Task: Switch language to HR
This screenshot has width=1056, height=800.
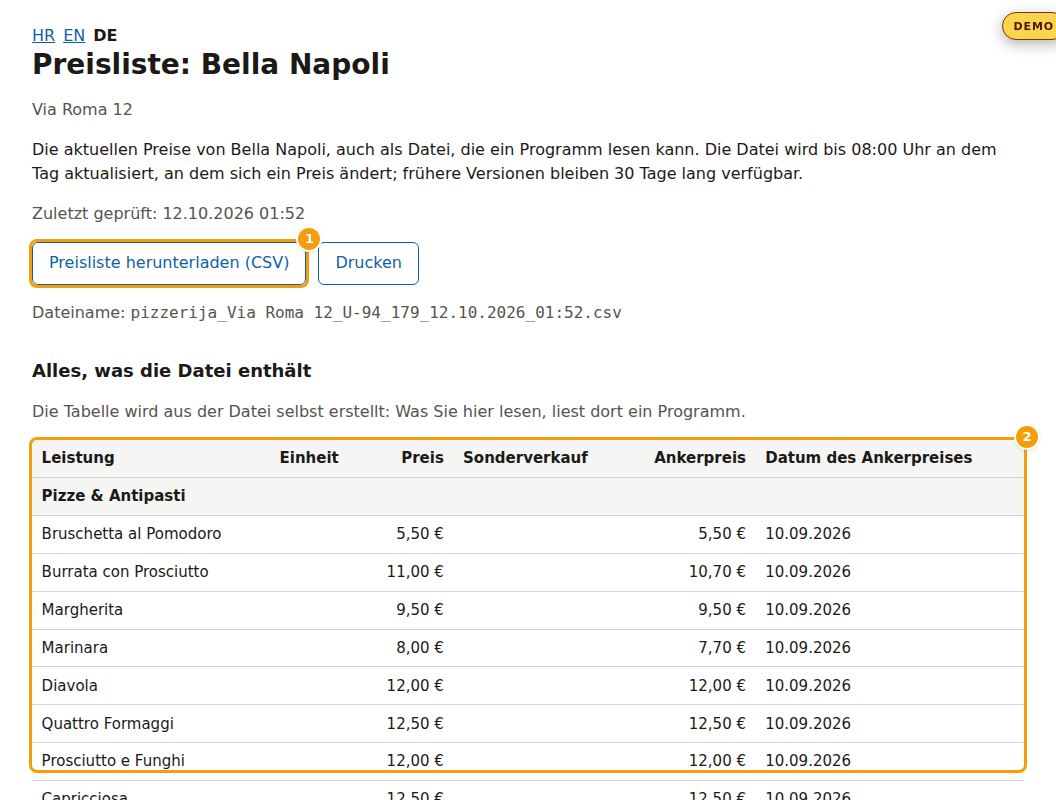Action: point(43,35)
